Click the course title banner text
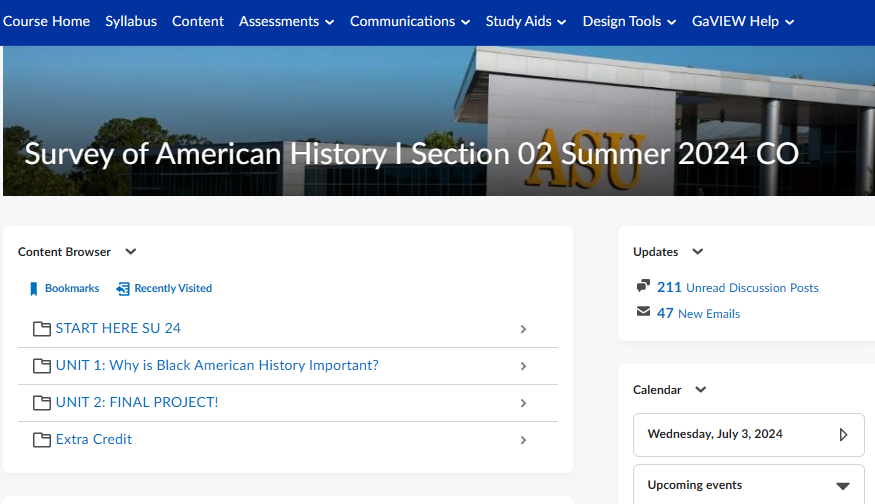 click(x=412, y=153)
